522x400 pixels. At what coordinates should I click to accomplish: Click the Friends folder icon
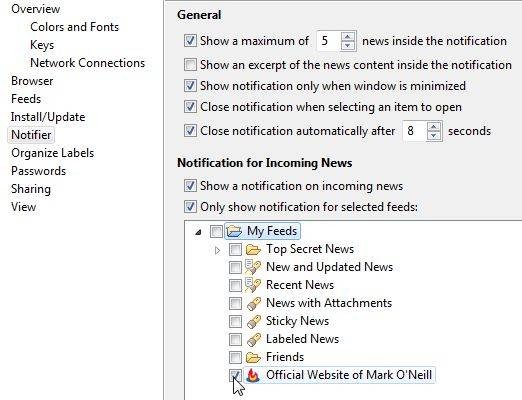(x=253, y=357)
